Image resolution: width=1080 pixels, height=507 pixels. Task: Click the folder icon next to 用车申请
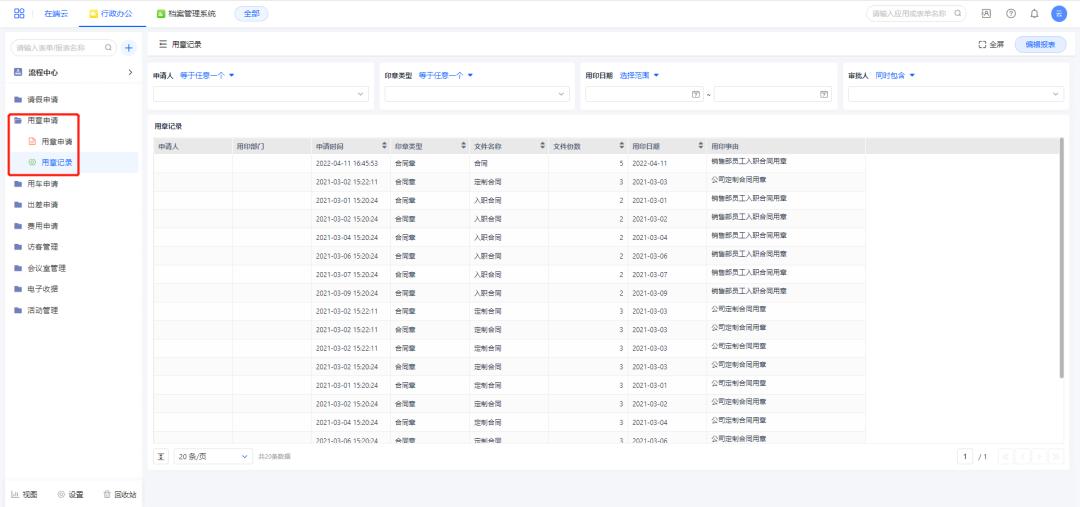[19, 184]
